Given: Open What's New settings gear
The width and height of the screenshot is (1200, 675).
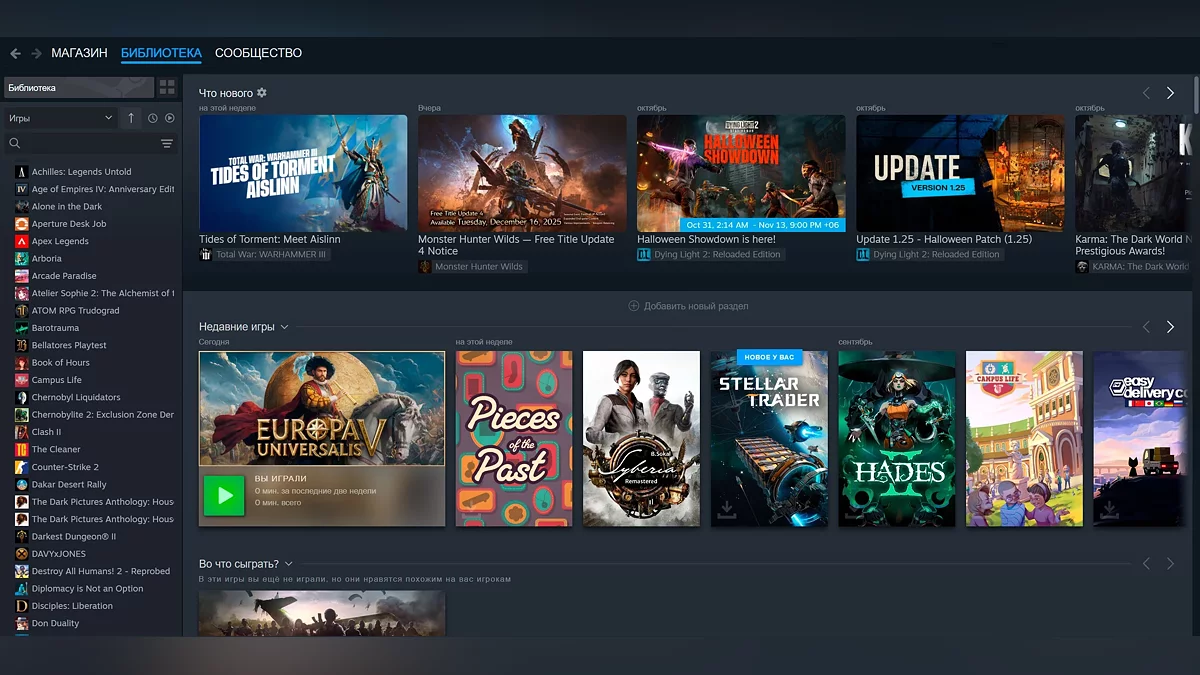Looking at the screenshot, I should 262,93.
